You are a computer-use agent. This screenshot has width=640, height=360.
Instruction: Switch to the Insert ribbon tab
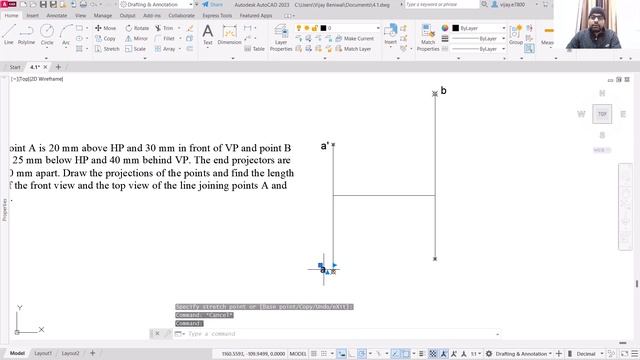(x=32, y=16)
